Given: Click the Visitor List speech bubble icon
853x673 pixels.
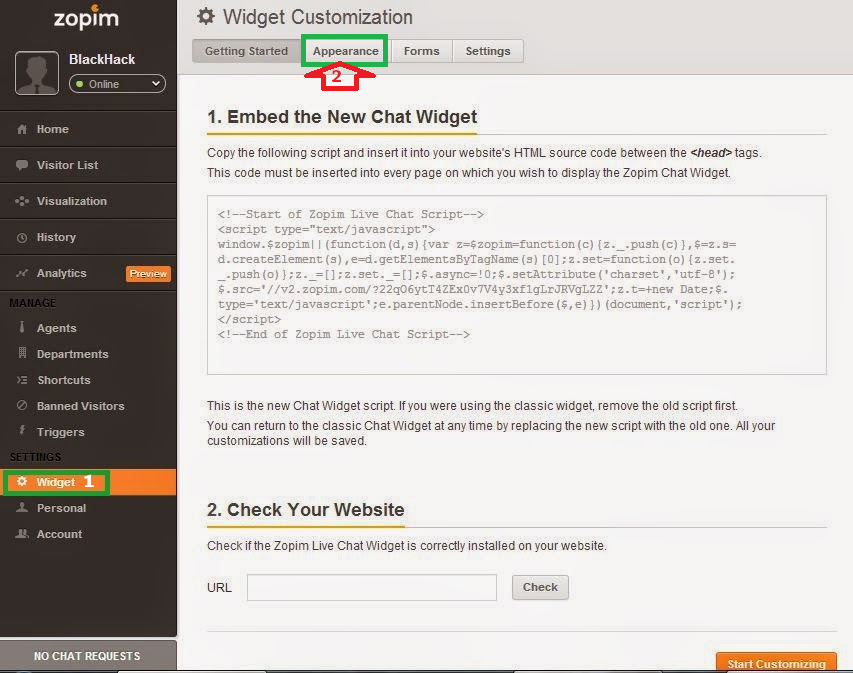Looking at the screenshot, I should (x=22, y=165).
